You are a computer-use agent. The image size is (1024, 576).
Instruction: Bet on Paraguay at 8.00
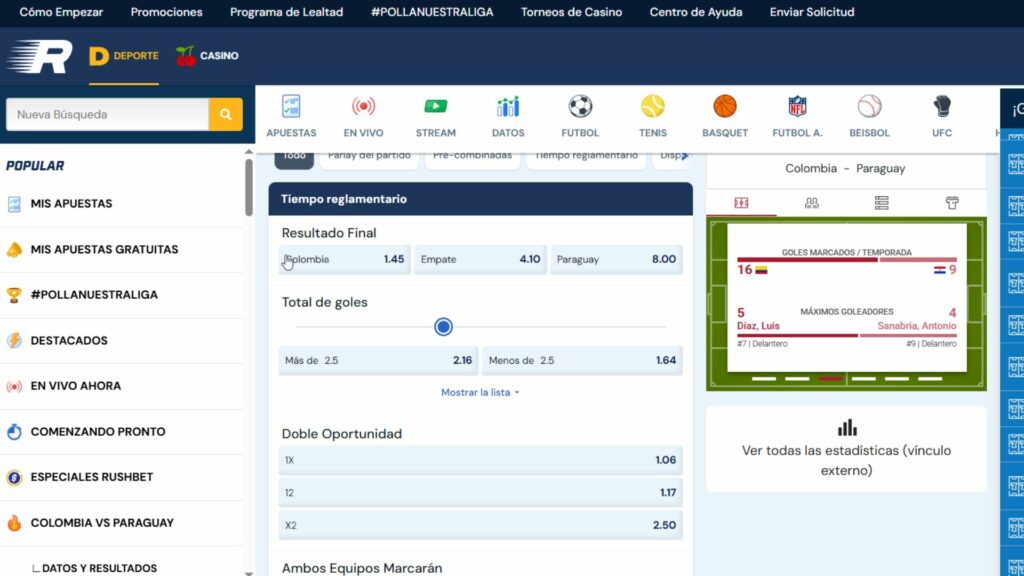pos(616,259)
